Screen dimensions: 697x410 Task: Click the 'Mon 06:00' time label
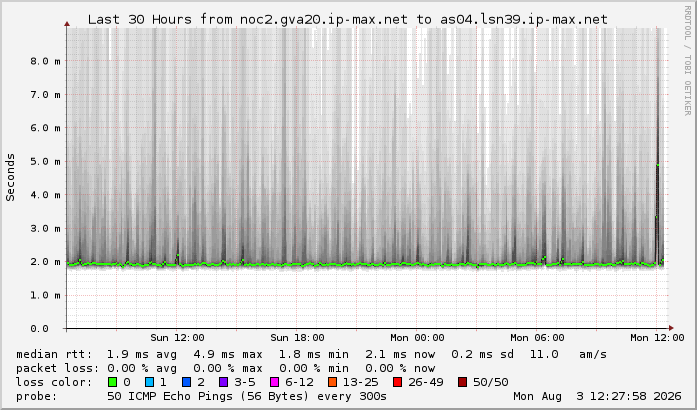click(537, 338)
